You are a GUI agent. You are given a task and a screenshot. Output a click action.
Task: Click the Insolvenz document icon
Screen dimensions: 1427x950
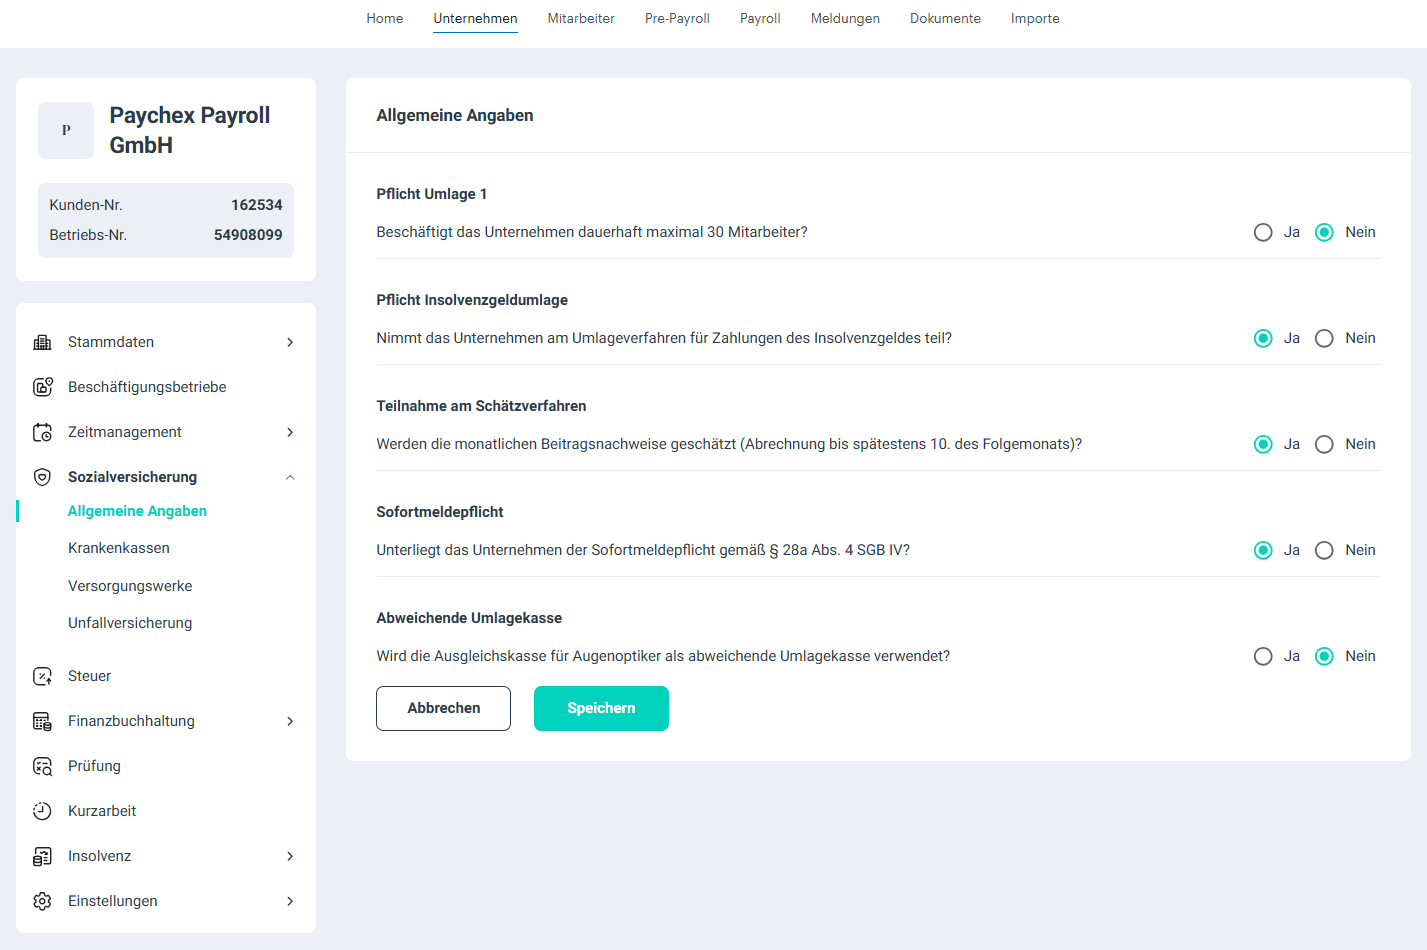pos(42,856)
